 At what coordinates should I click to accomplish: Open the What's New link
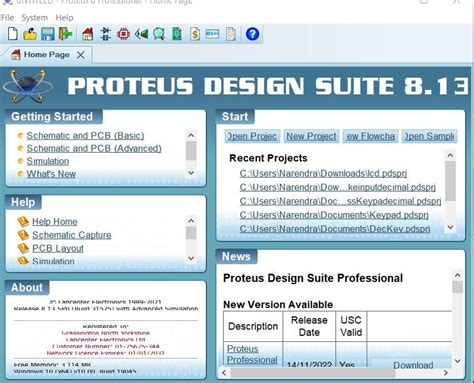pos(51,174)
